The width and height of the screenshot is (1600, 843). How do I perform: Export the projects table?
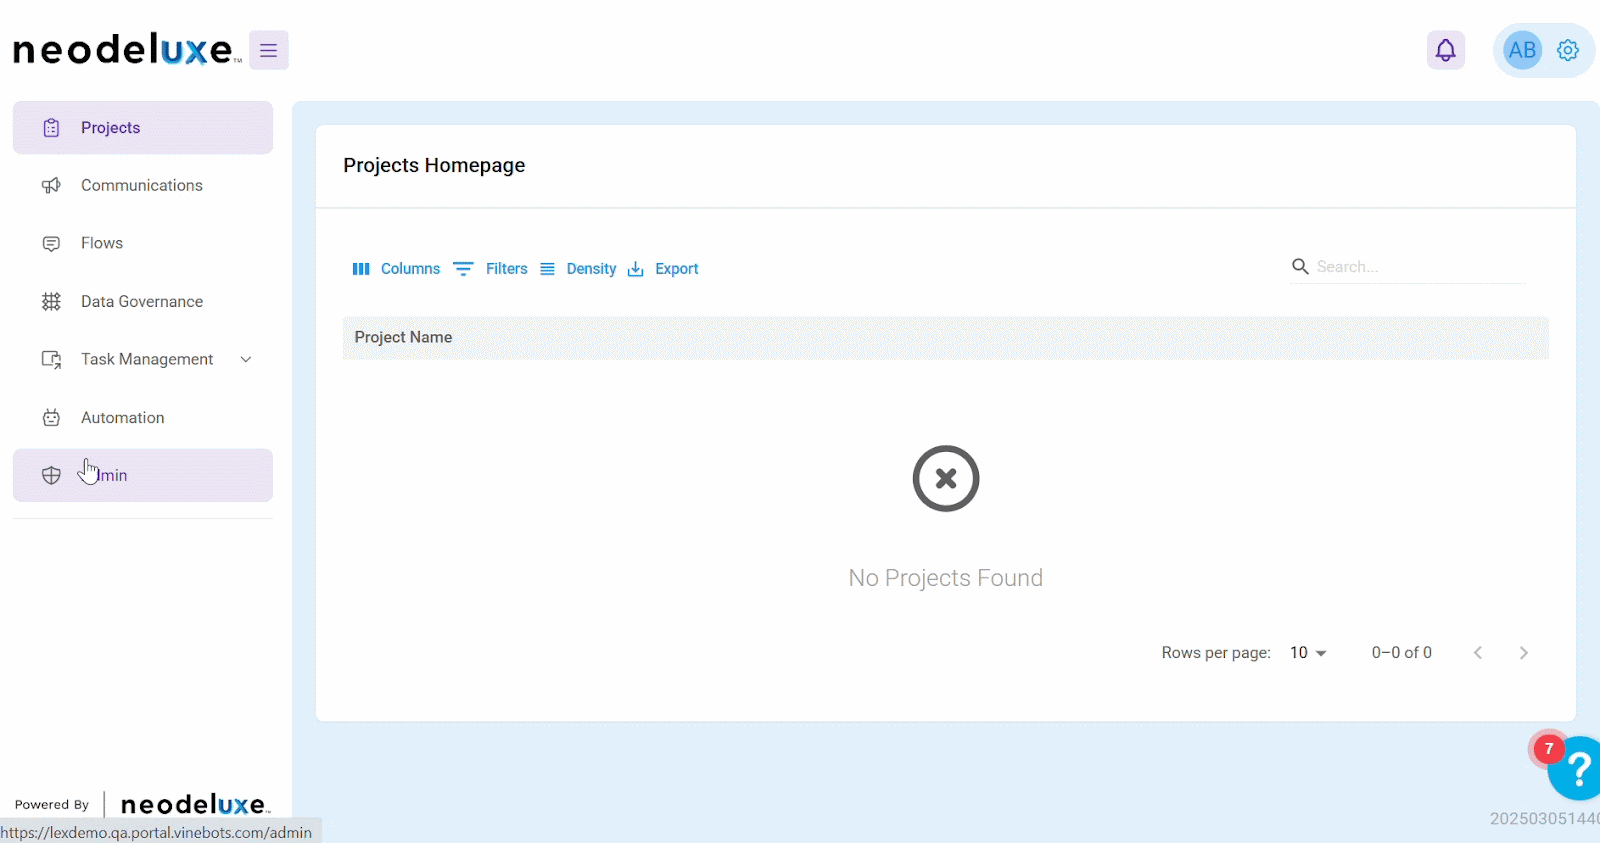(663, 269)
